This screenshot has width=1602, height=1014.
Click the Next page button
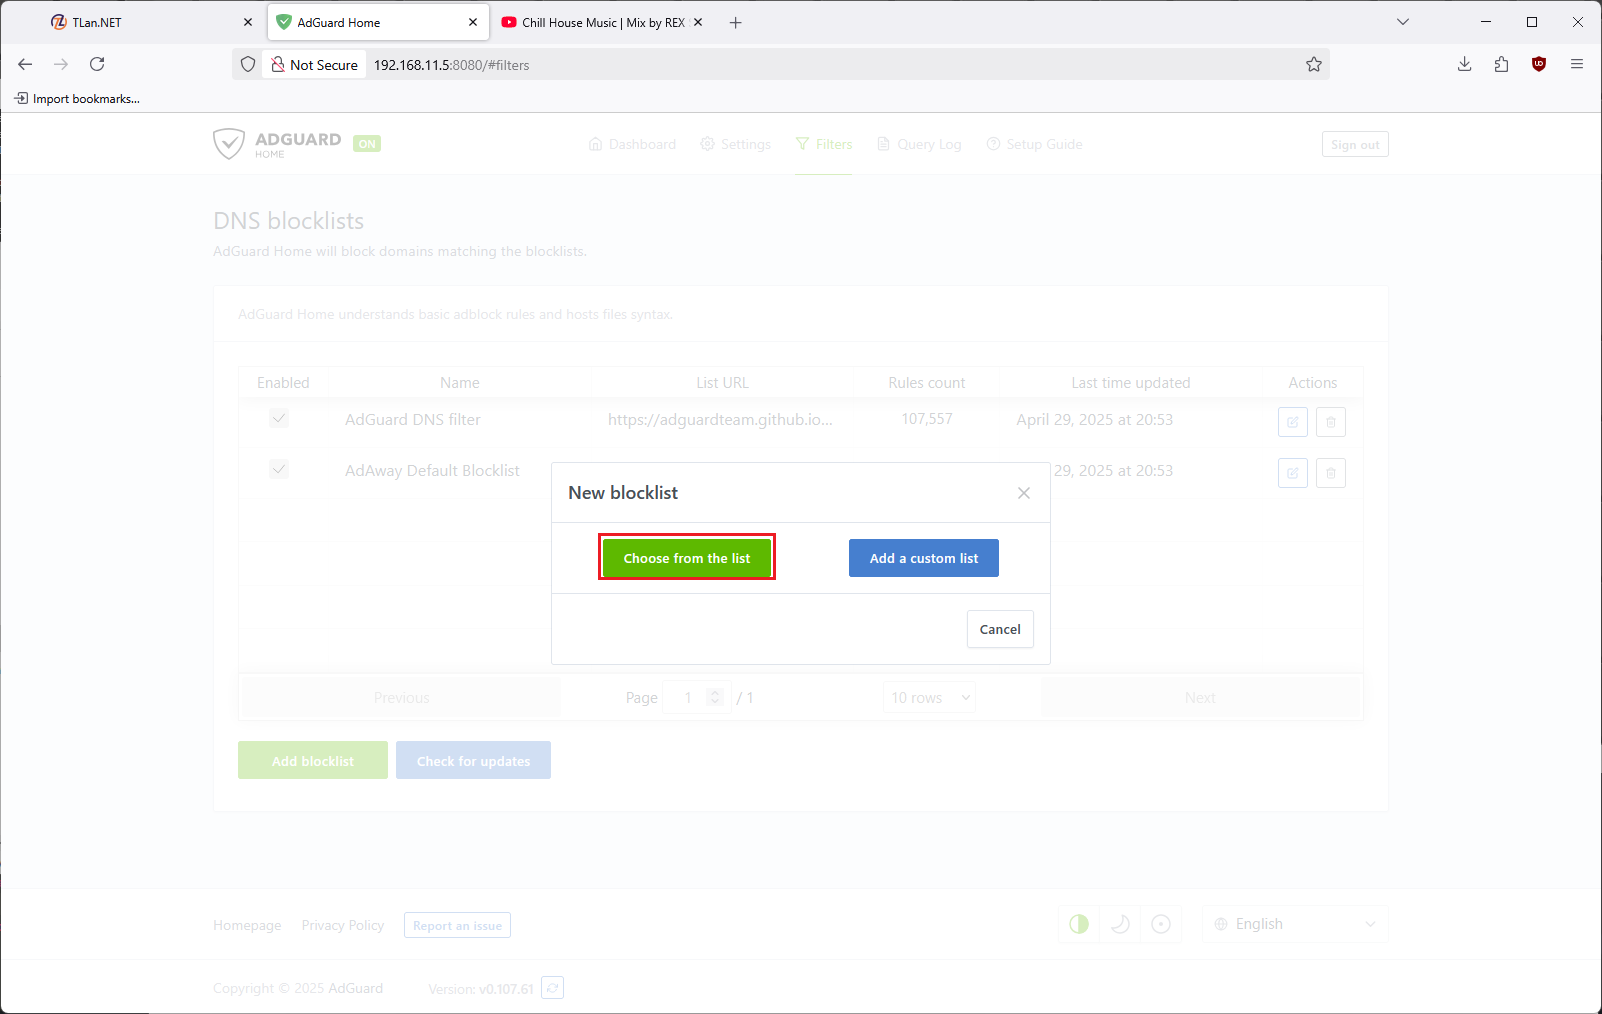(x=1200, y=697)
